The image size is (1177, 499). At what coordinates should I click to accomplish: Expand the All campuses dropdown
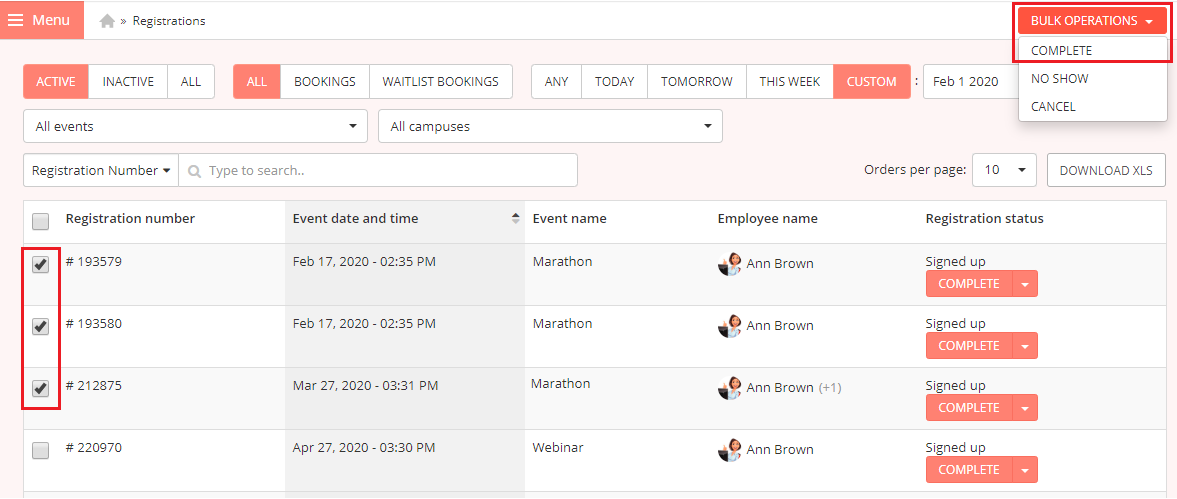coord(550,126)
